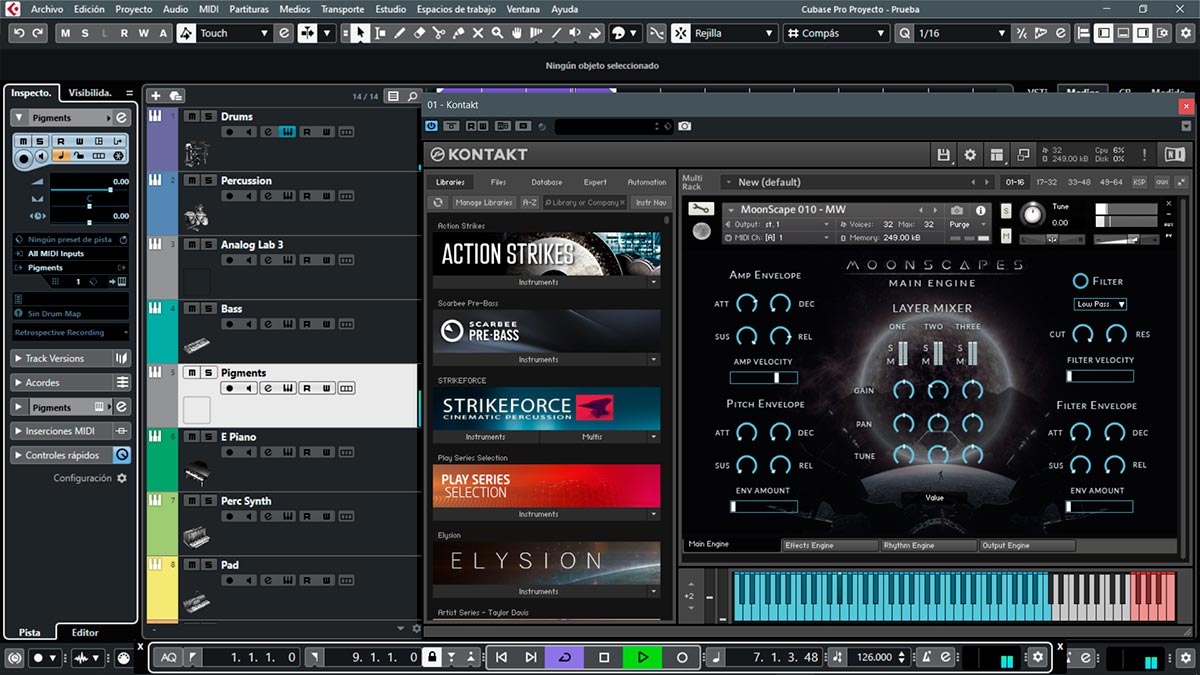Switch to the Kontakt Files tab
This screenshot has width=1200, height=675.
(498, 182)
